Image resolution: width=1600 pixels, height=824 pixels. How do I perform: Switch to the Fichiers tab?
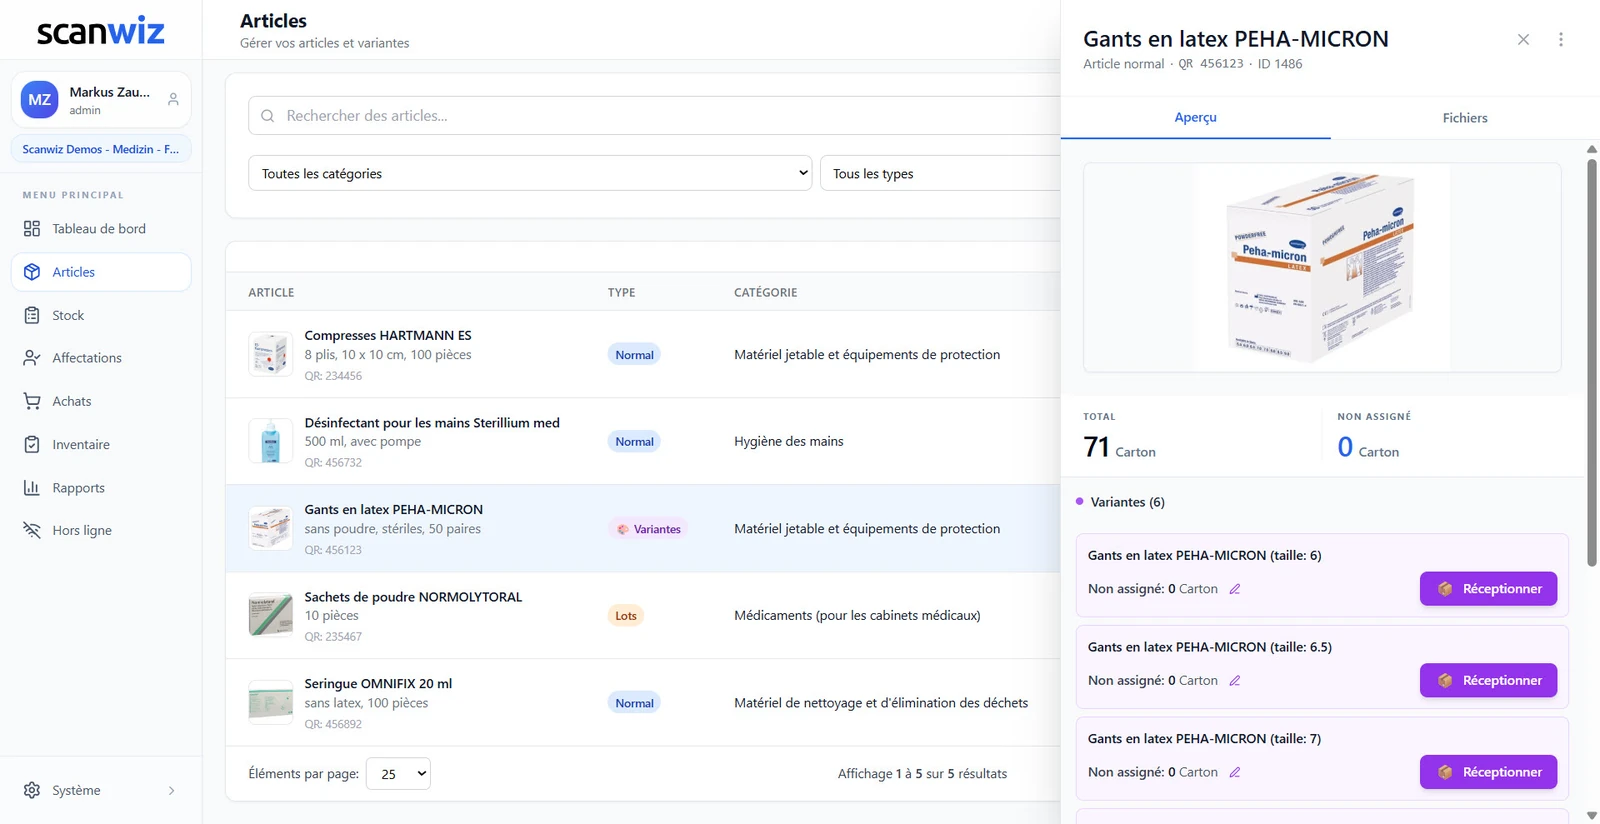[x=1465, y=118]
